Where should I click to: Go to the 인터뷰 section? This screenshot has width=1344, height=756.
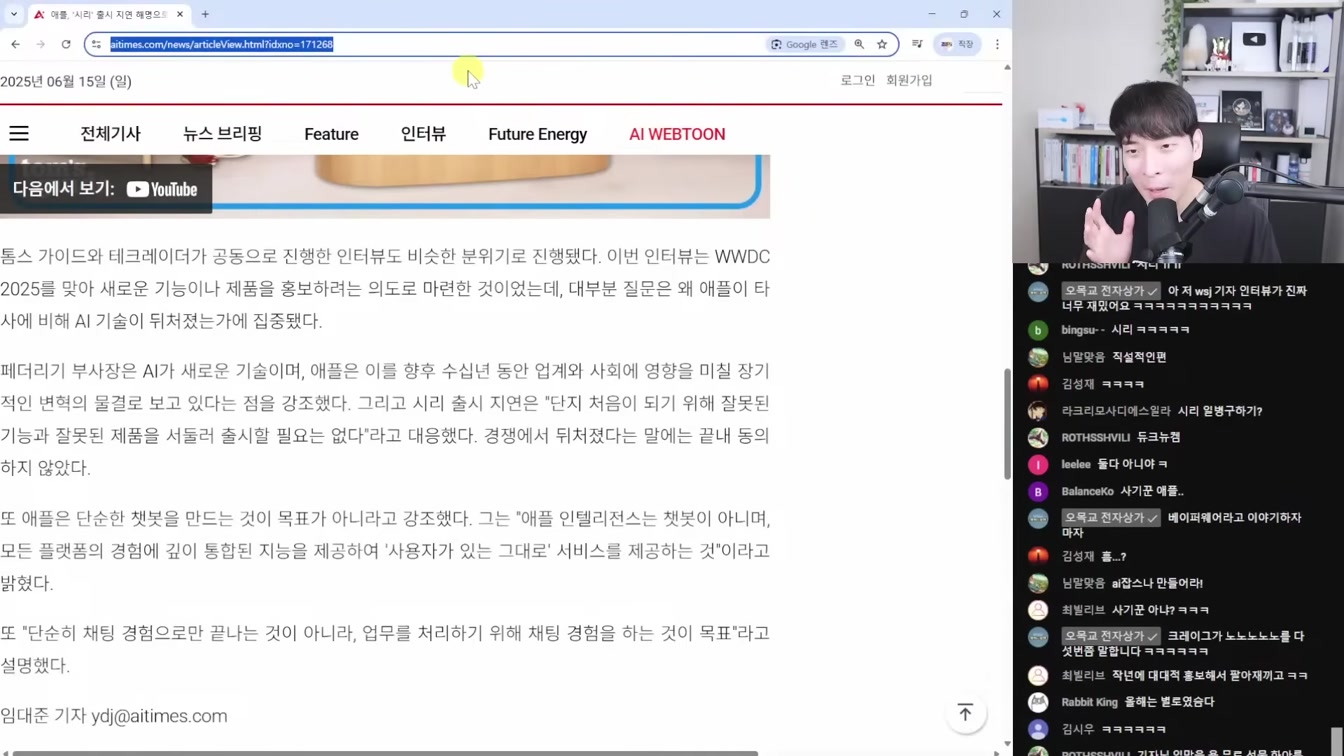coord(423,134)
